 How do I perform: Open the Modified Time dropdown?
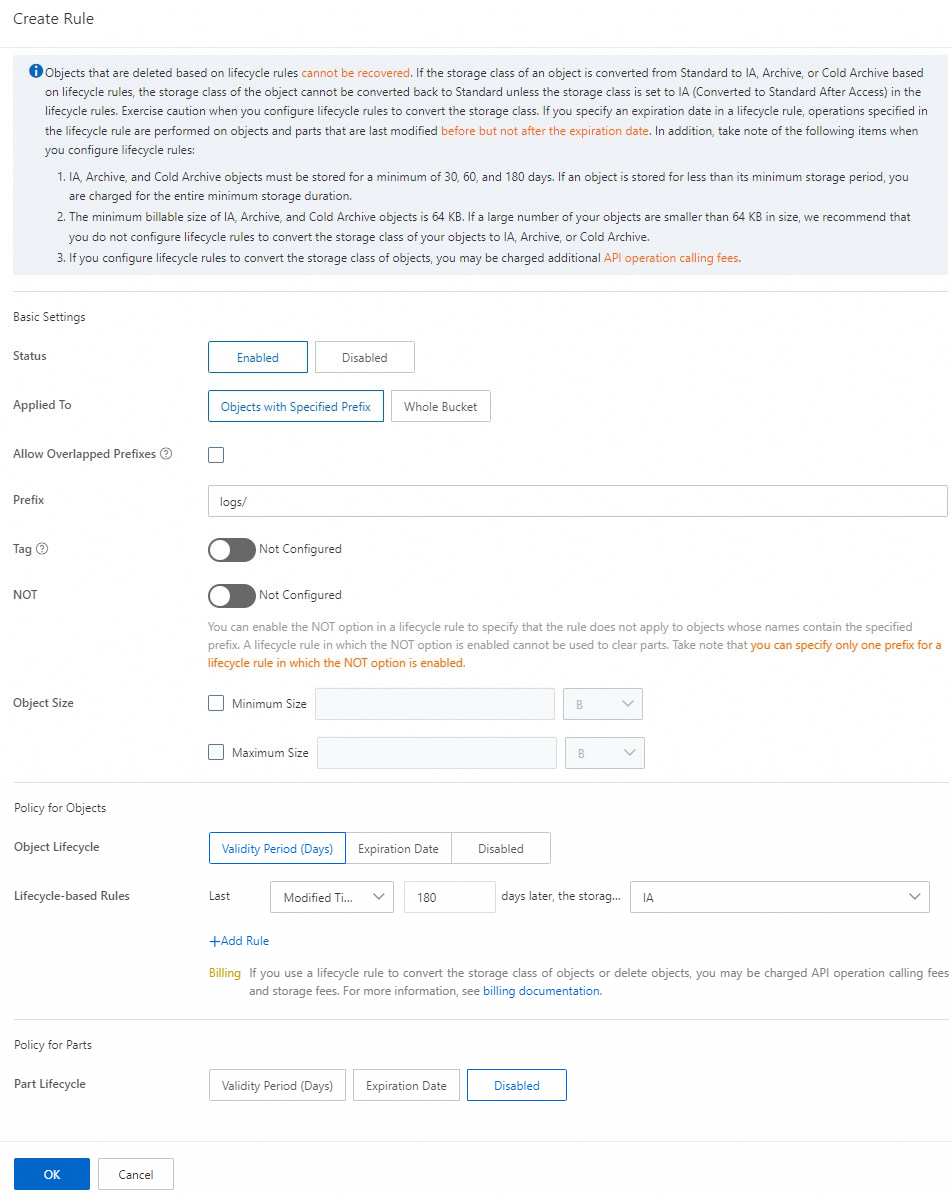[x=332, y=897]
